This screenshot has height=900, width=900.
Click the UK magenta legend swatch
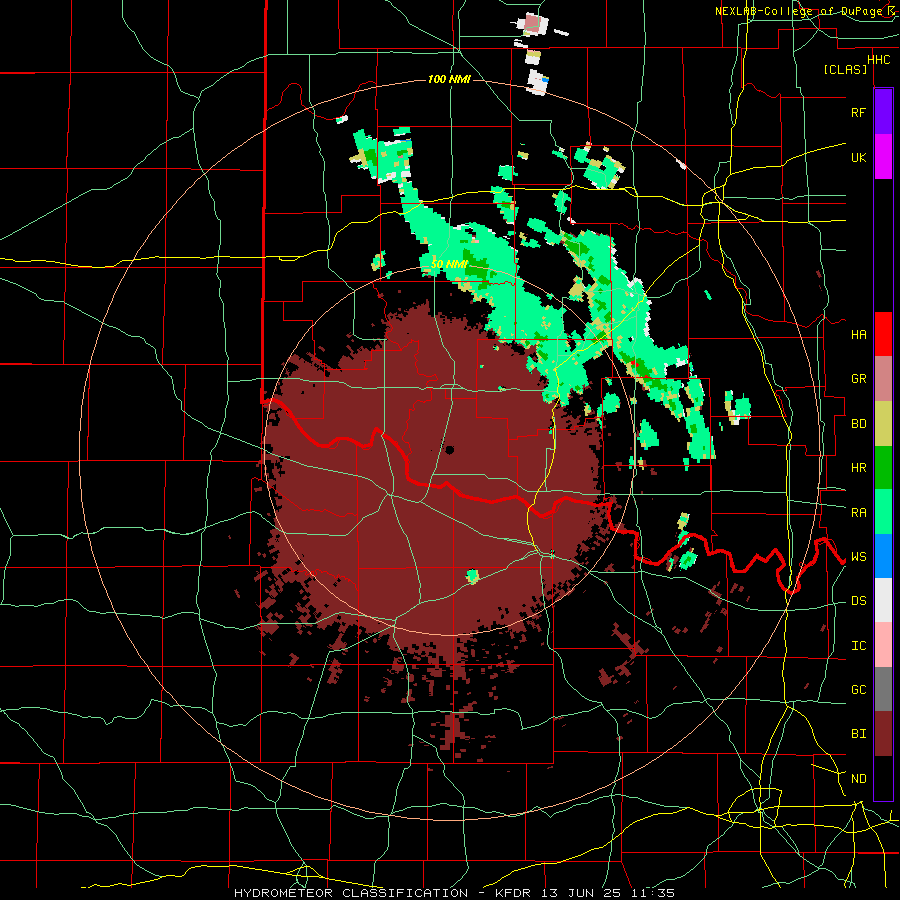tap(883, 157)
